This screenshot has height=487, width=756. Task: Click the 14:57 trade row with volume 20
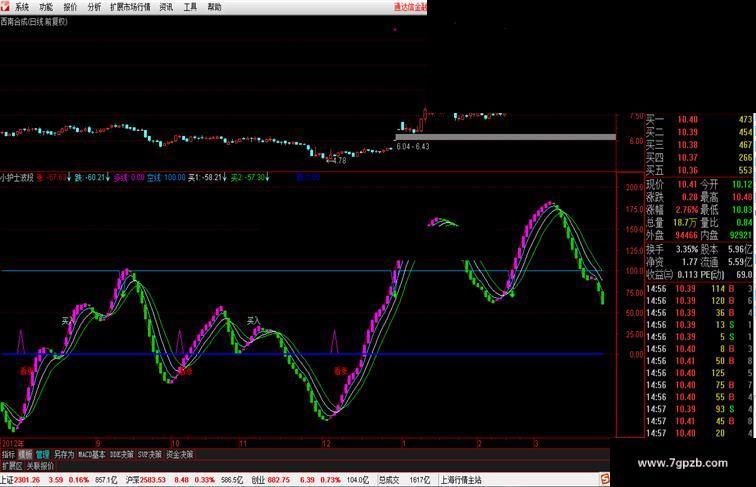pyautogui.click(x=699, y=433)
